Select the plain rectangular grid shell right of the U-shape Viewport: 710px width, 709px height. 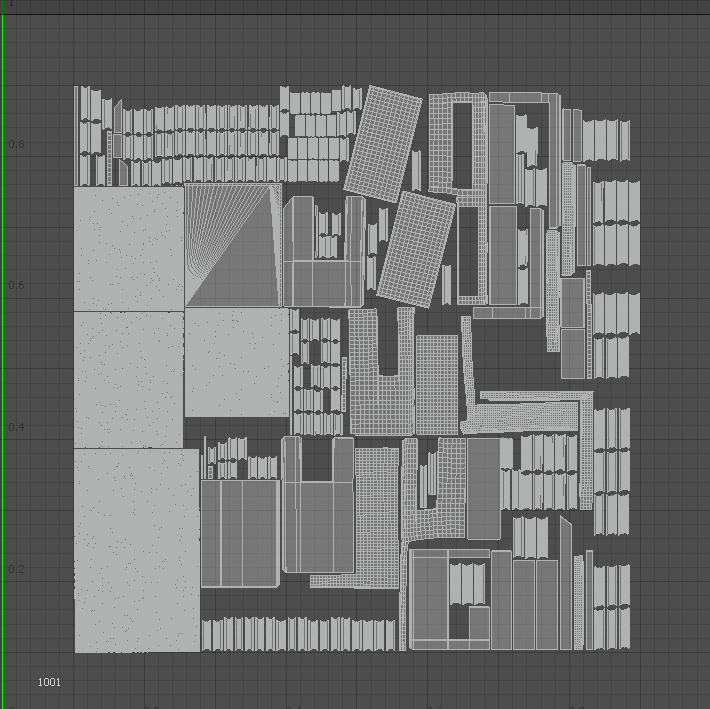tap(436, 384)
